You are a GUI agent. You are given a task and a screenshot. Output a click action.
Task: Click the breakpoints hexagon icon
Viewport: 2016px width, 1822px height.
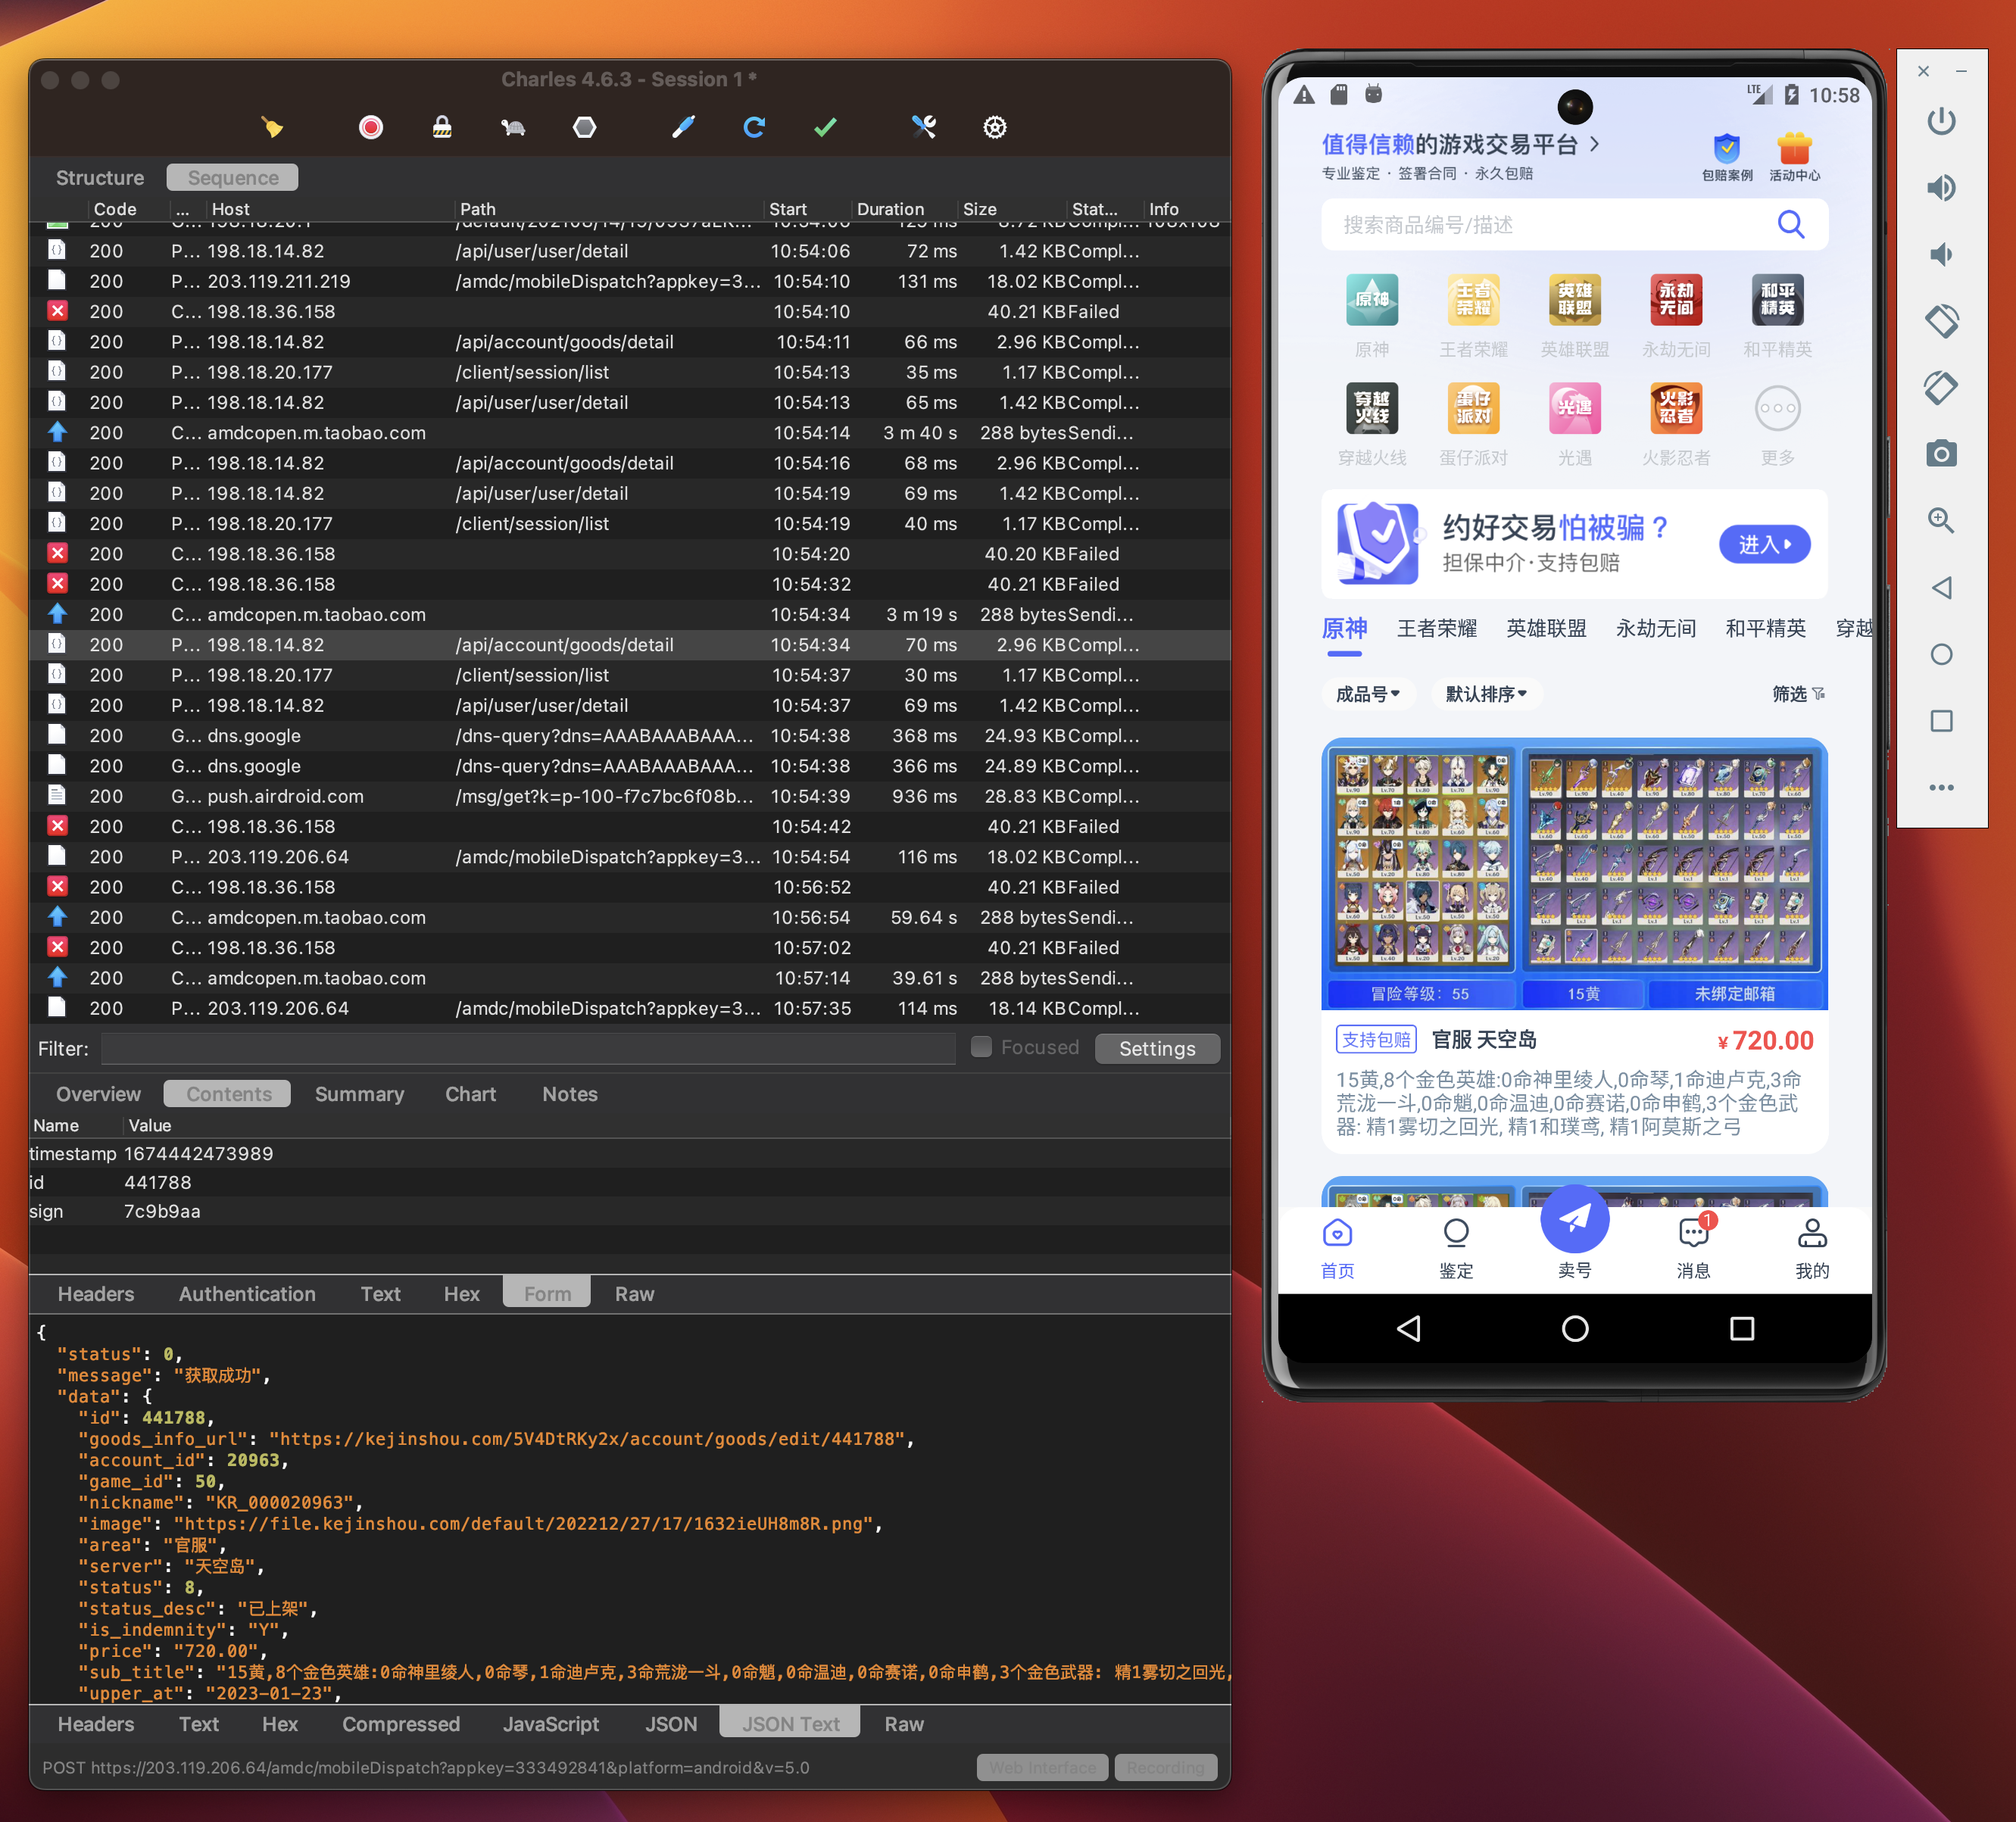point(584,127)
